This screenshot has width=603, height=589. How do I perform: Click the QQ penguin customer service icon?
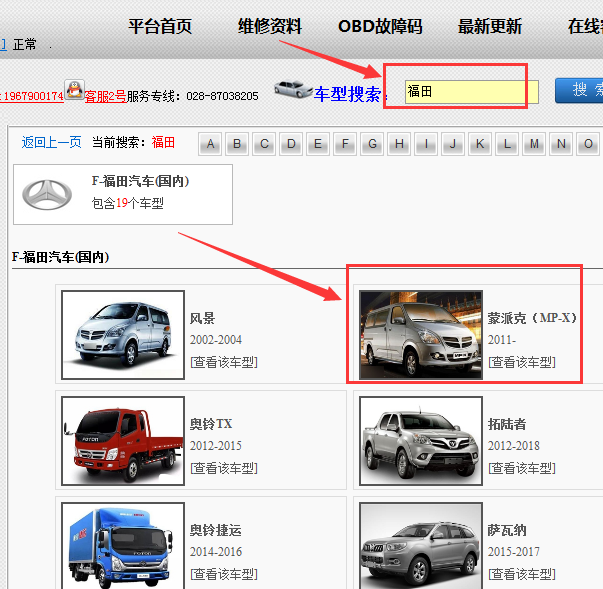pos(74,90)
